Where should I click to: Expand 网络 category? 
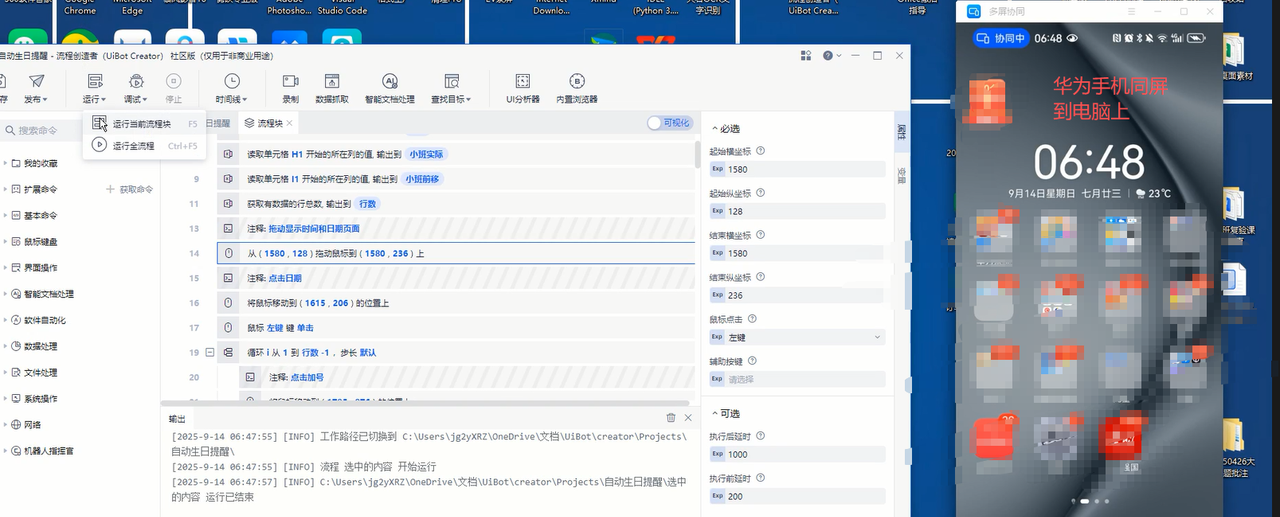[x=5, y=424]
